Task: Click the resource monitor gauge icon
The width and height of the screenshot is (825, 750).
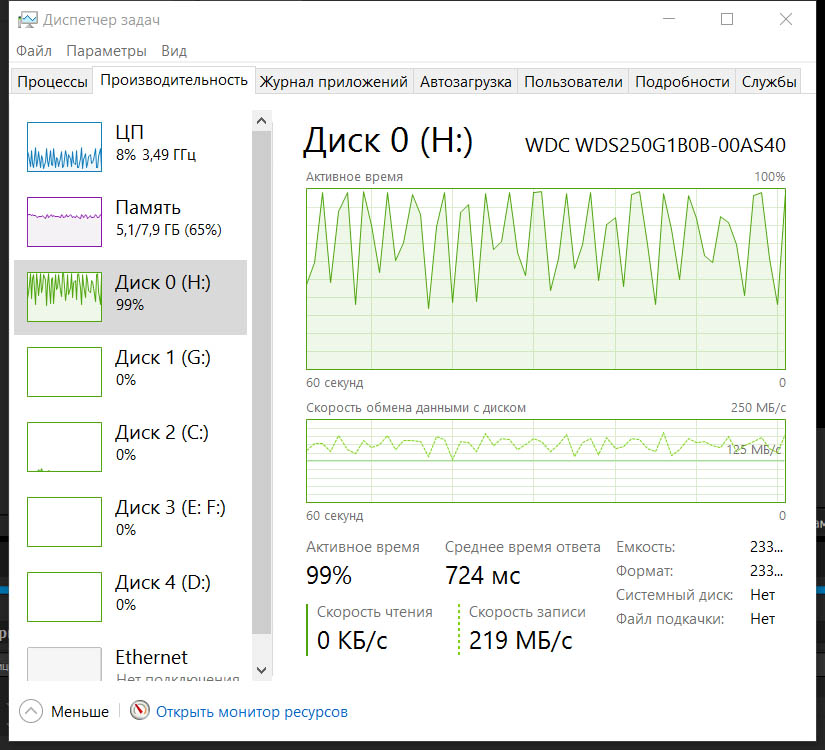Action: pyautogui.click(x=139, y=712)
